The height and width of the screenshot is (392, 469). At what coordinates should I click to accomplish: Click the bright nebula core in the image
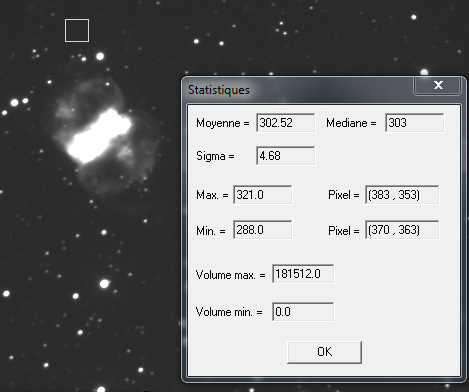pyautogui.click(x=99, y=136)
